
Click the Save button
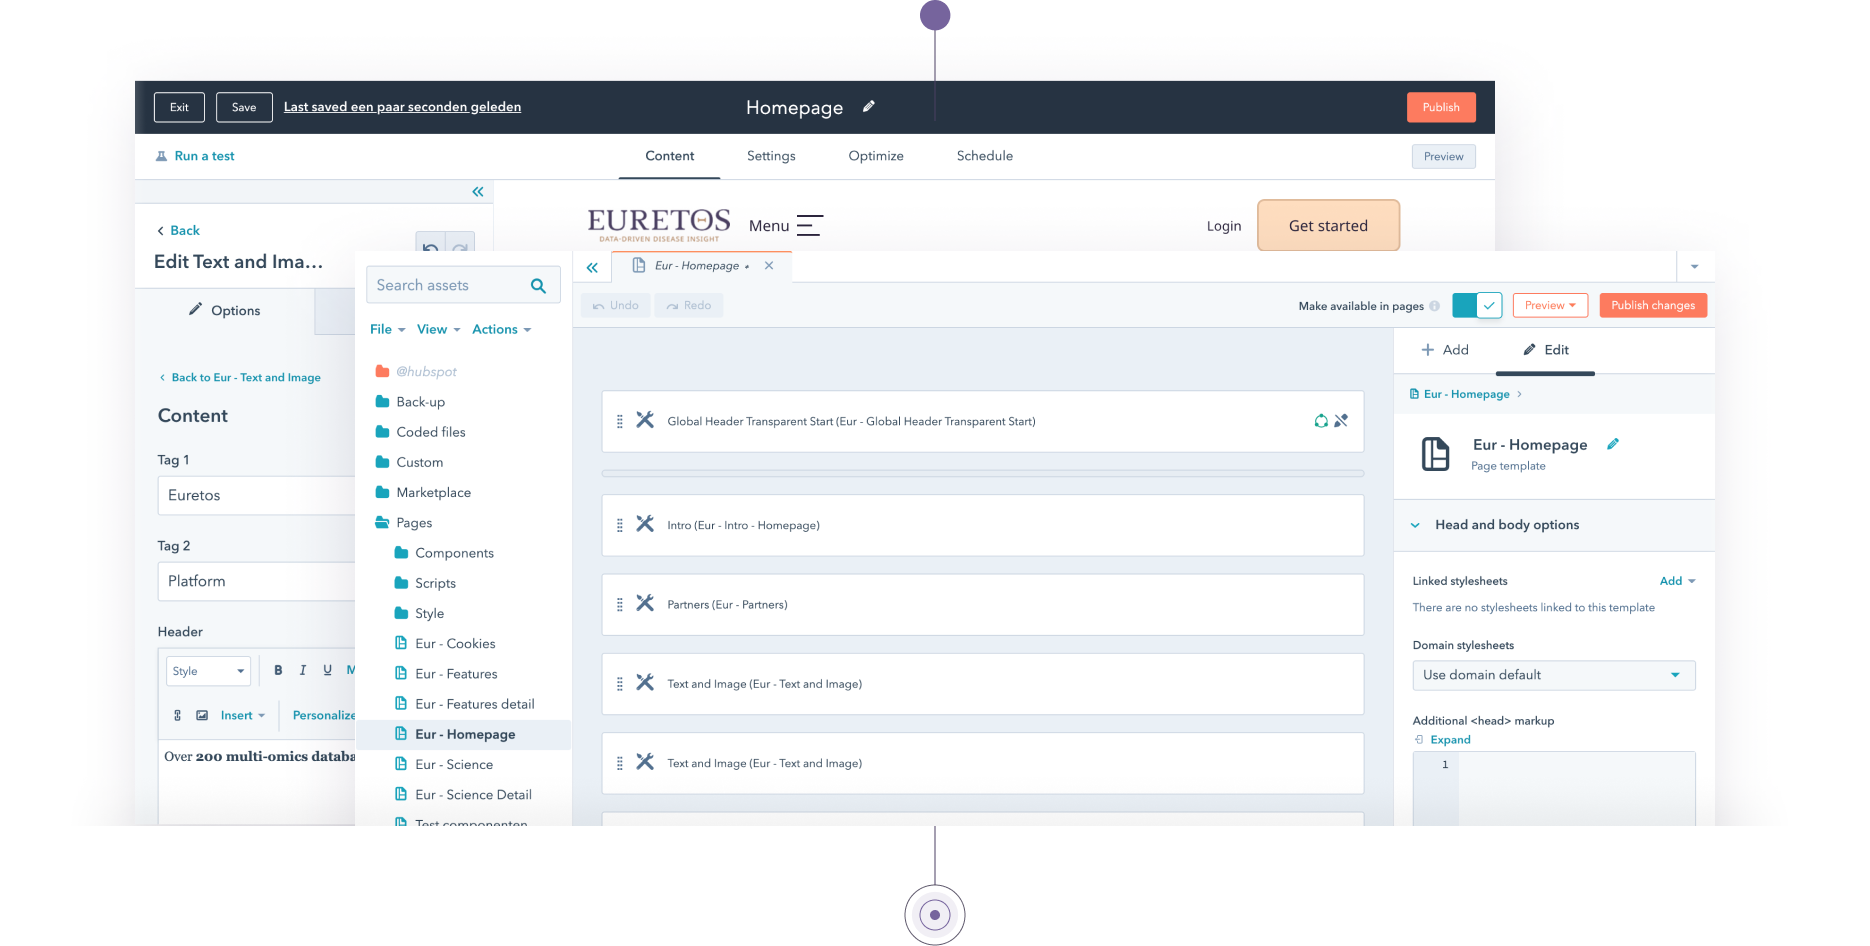coord(244,107)
